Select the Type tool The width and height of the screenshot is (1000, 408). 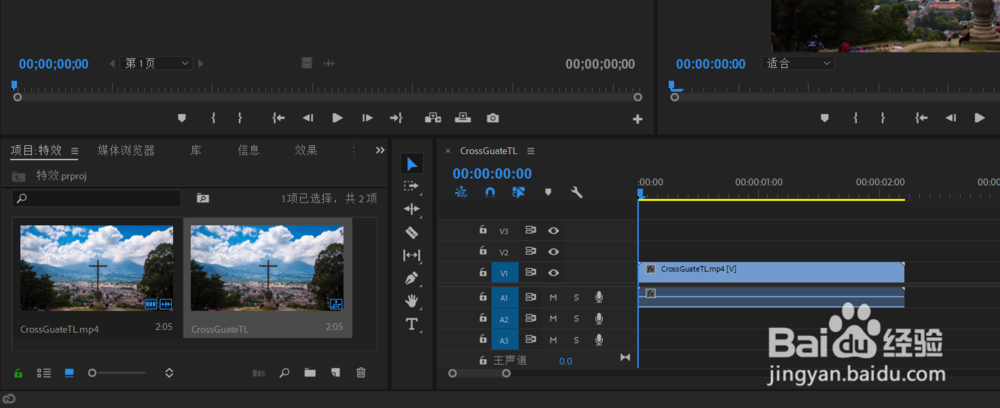[x=412, y=324]
